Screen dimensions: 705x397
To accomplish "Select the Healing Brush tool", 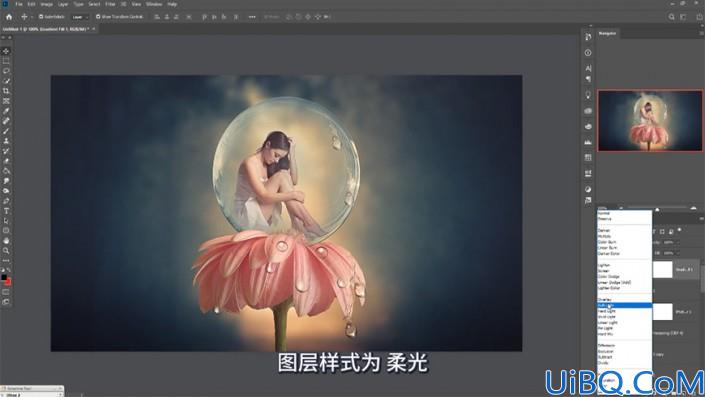I will point(6,121).
